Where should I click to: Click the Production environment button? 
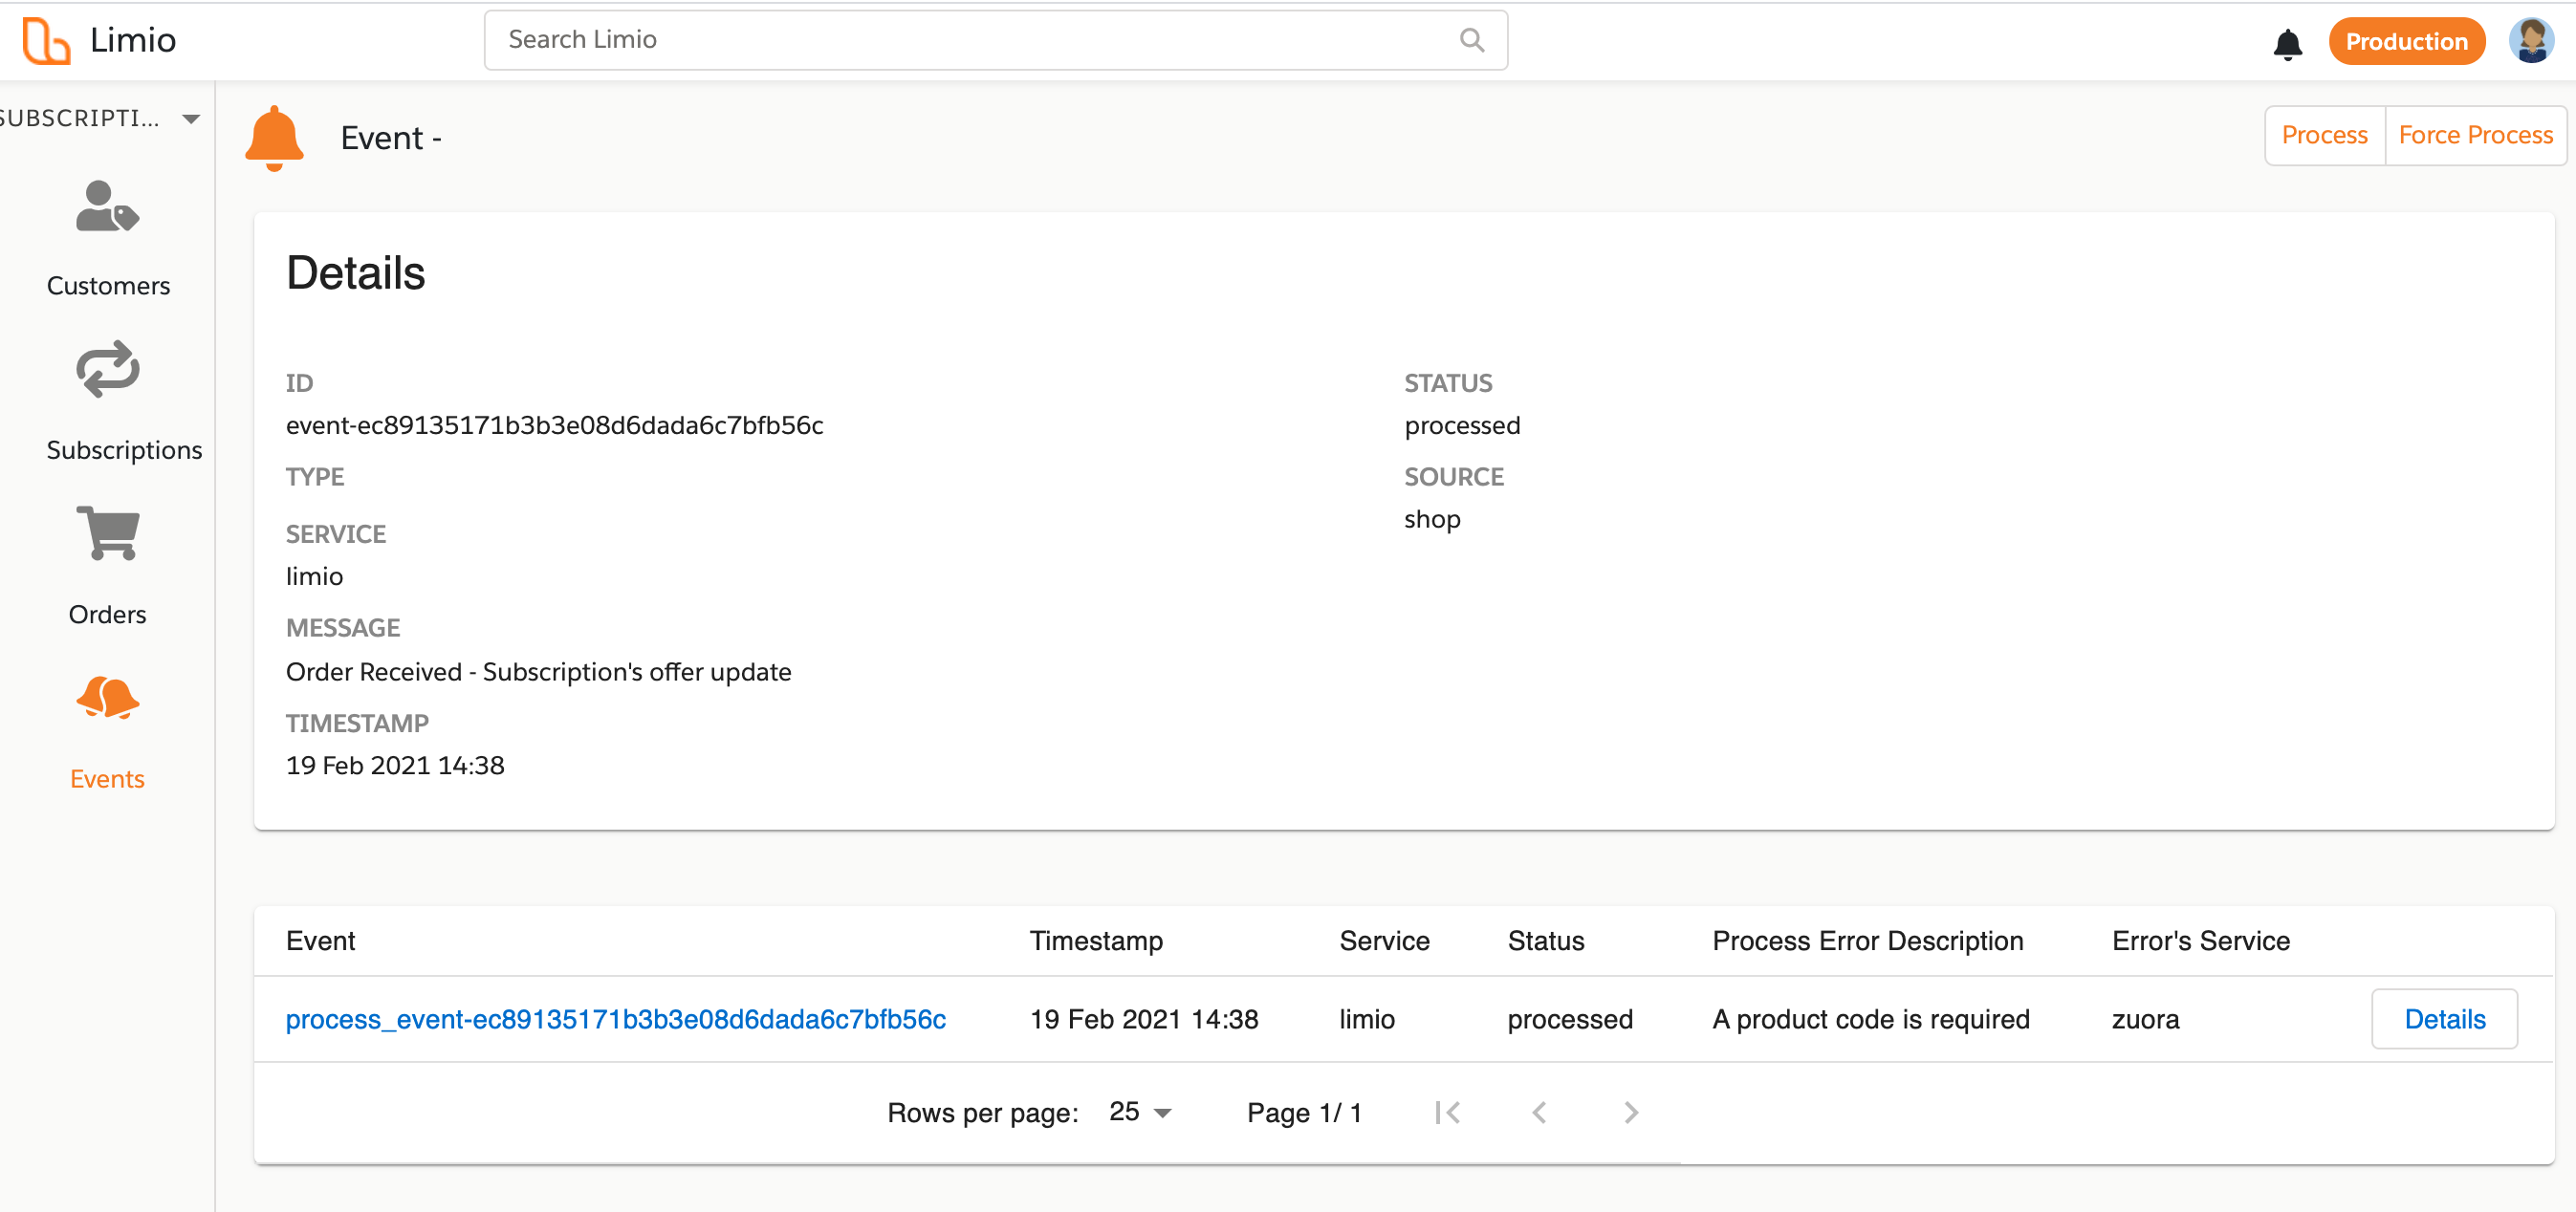click(2406, 41)
